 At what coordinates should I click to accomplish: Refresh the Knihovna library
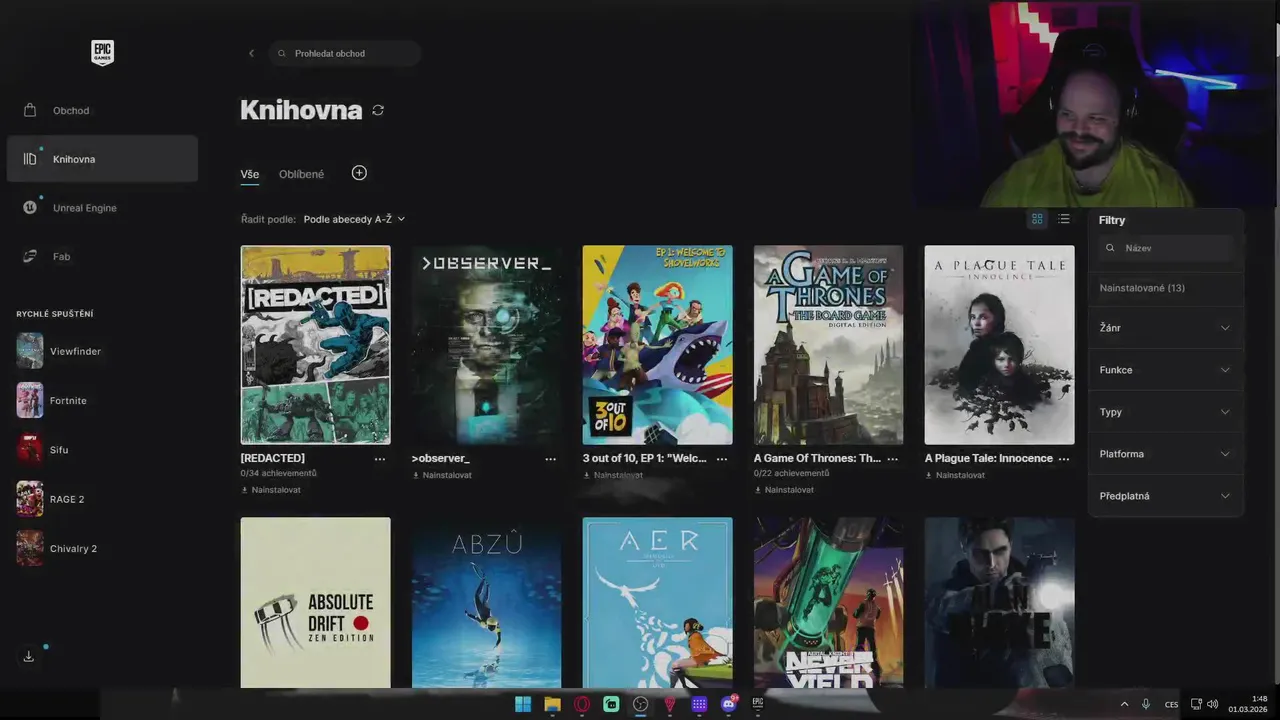click(378, 110)
